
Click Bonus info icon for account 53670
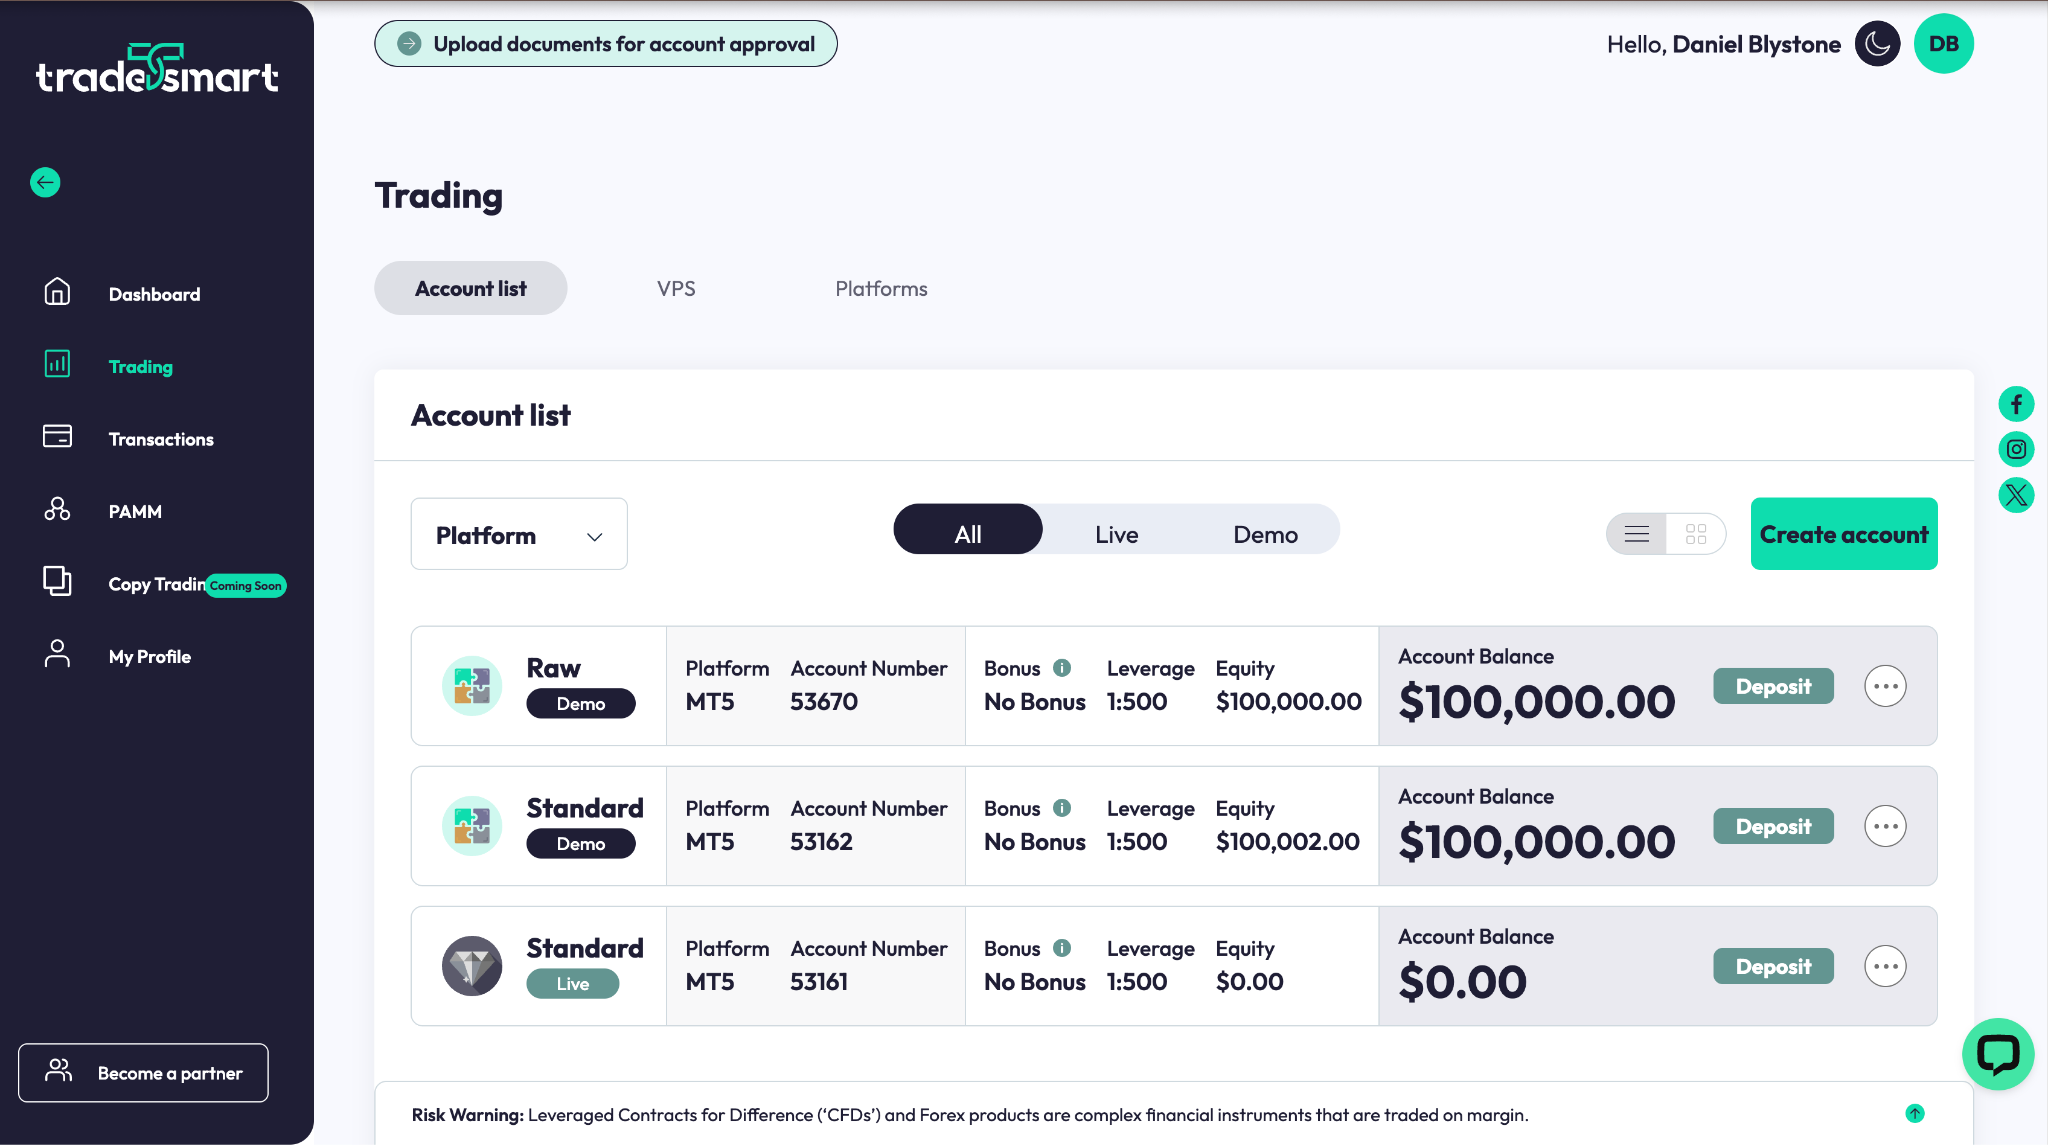(1062, 668)
